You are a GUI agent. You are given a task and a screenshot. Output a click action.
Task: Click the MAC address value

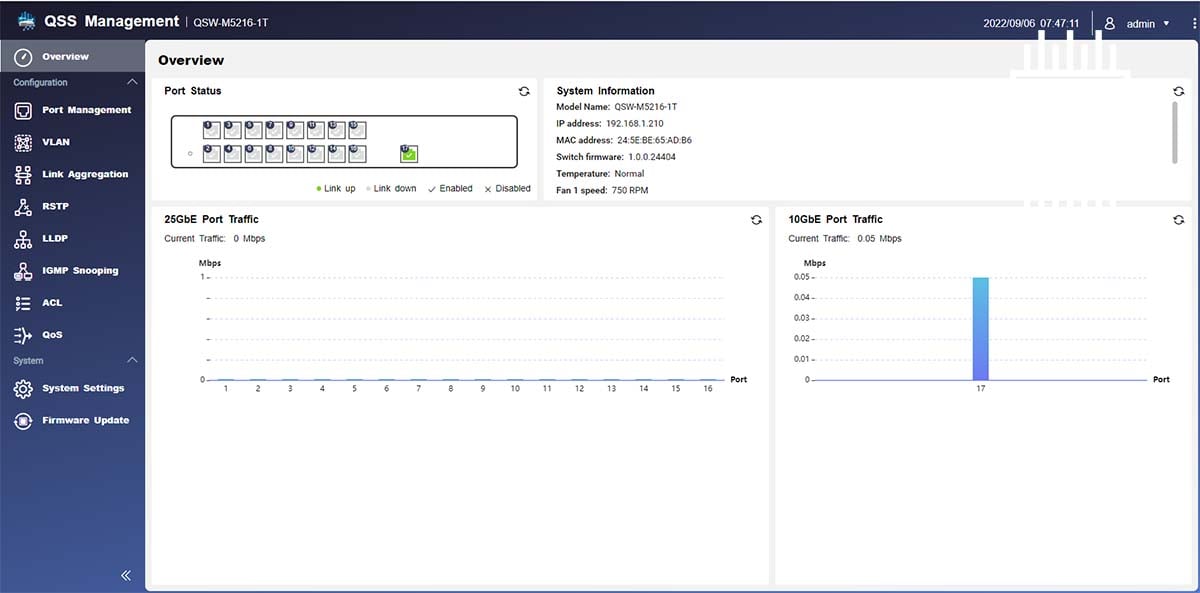pyautogui.click(x=654, y=140)
